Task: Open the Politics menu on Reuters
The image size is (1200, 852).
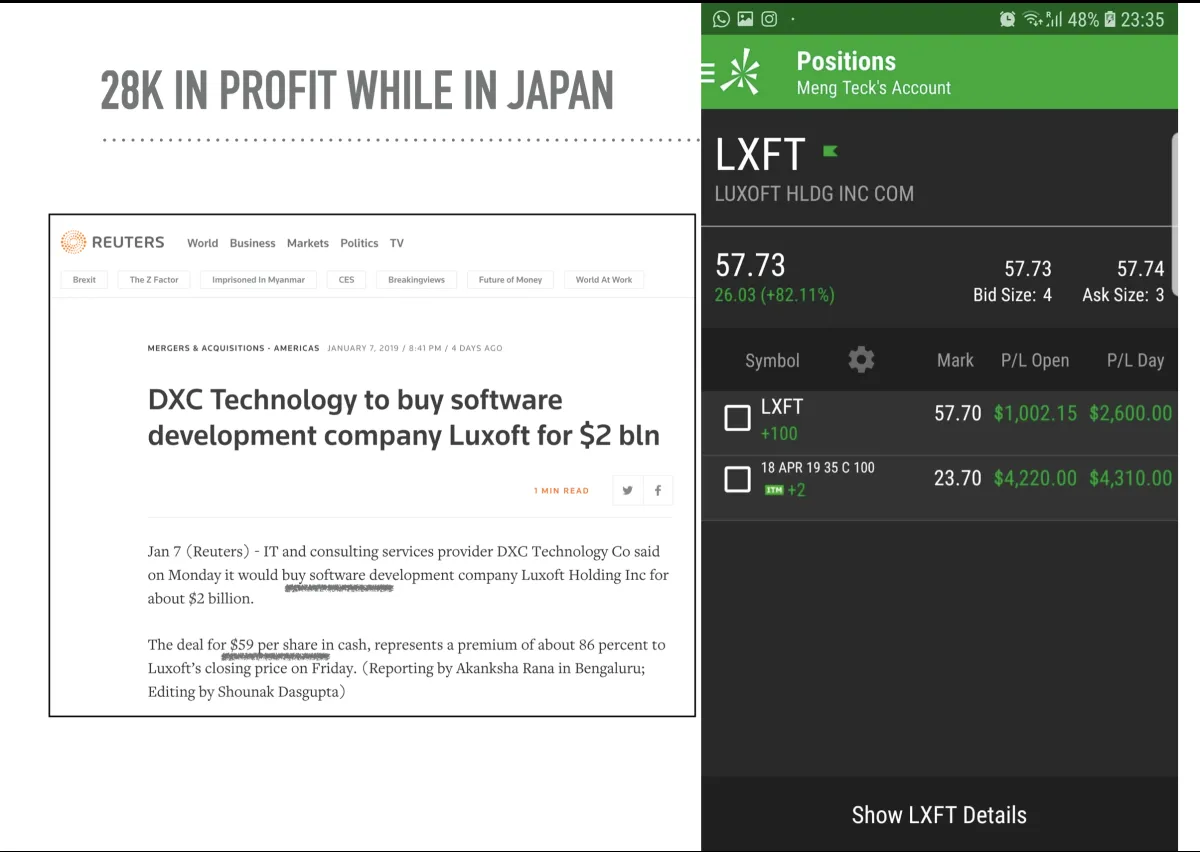Action: (x=359, y=243)
